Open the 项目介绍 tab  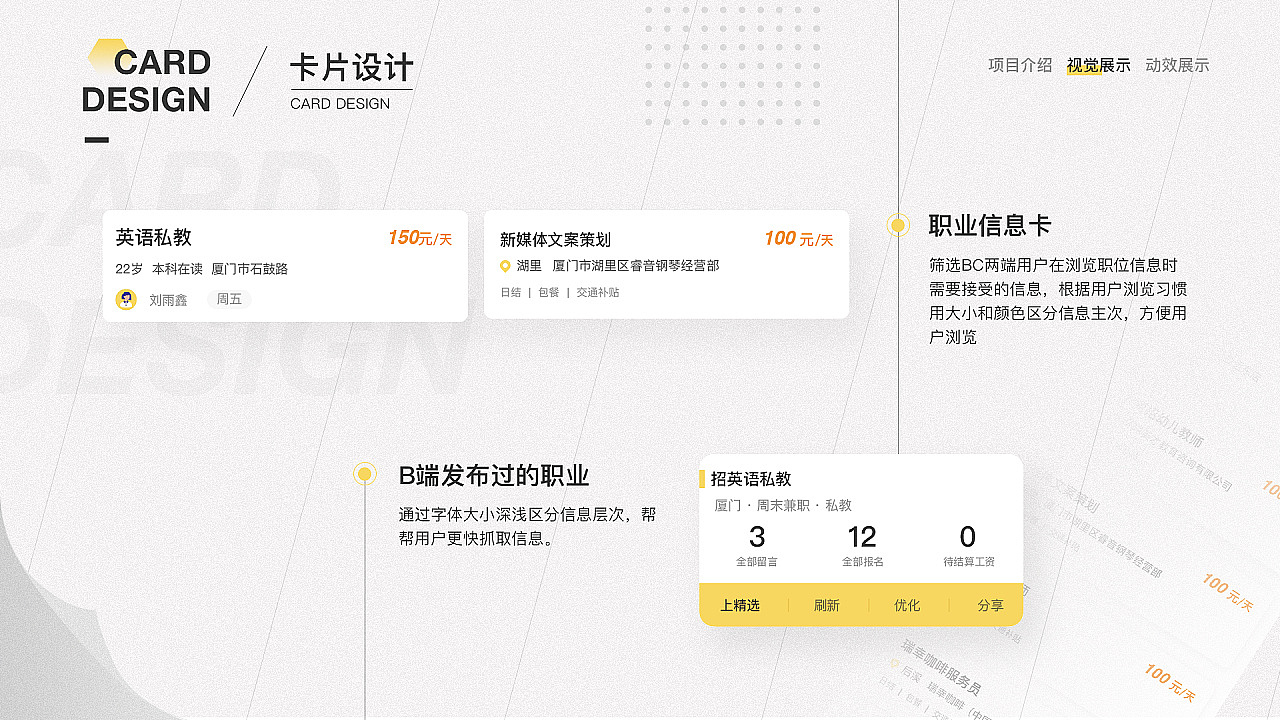pos(1020,65)
